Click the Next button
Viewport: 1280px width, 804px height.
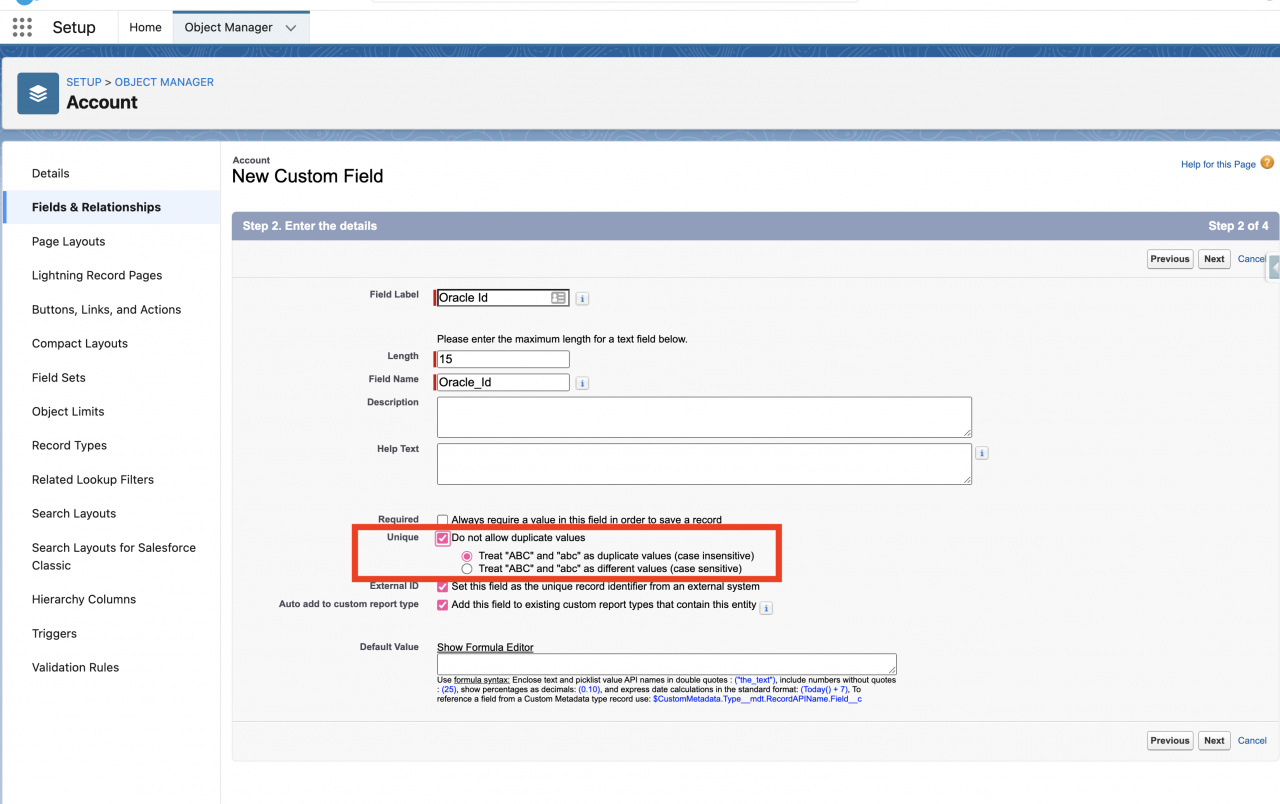click(x=1213, y=259)
